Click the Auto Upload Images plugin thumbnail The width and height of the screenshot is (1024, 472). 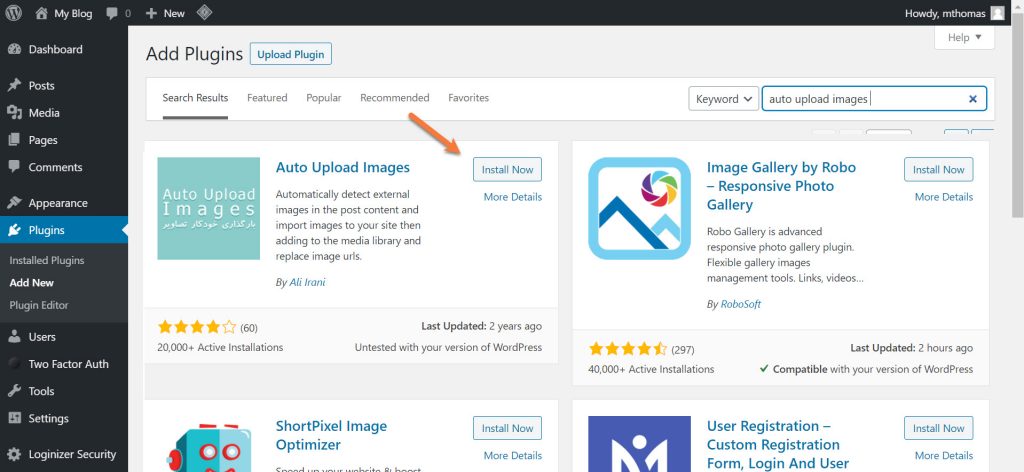[208, 208]
